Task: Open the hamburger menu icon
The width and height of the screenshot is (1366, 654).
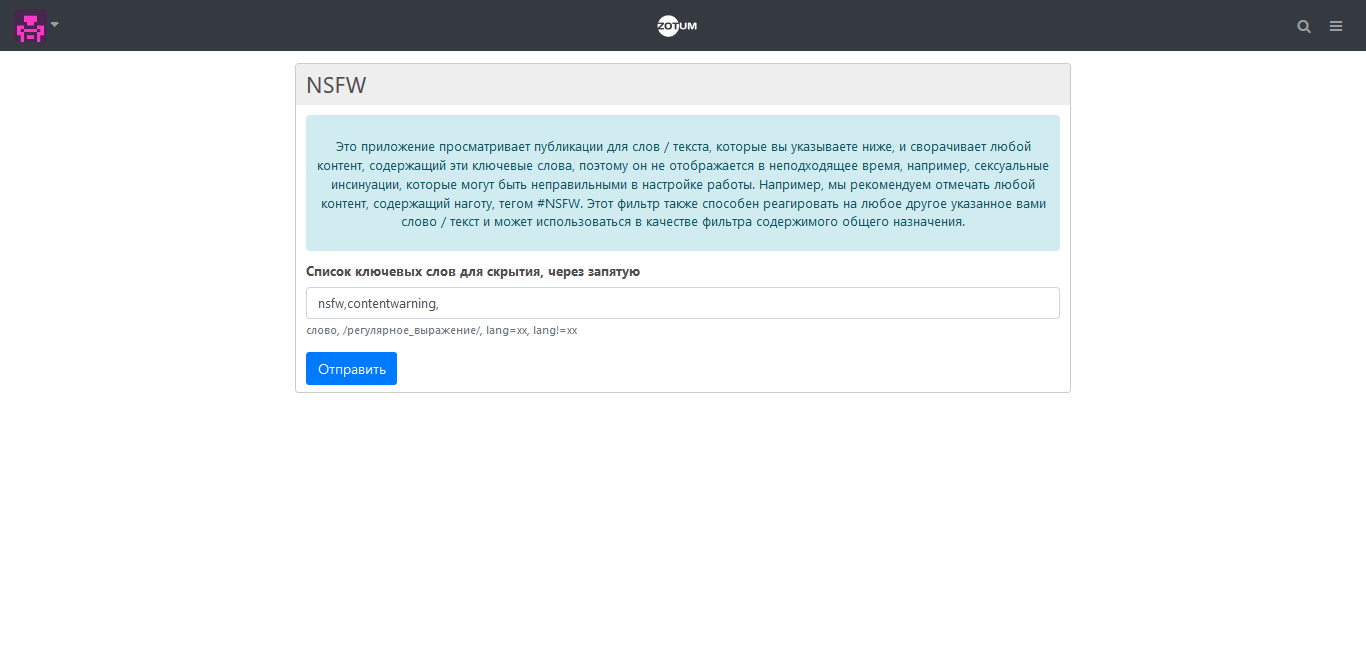Action: tap(1336, 26)
